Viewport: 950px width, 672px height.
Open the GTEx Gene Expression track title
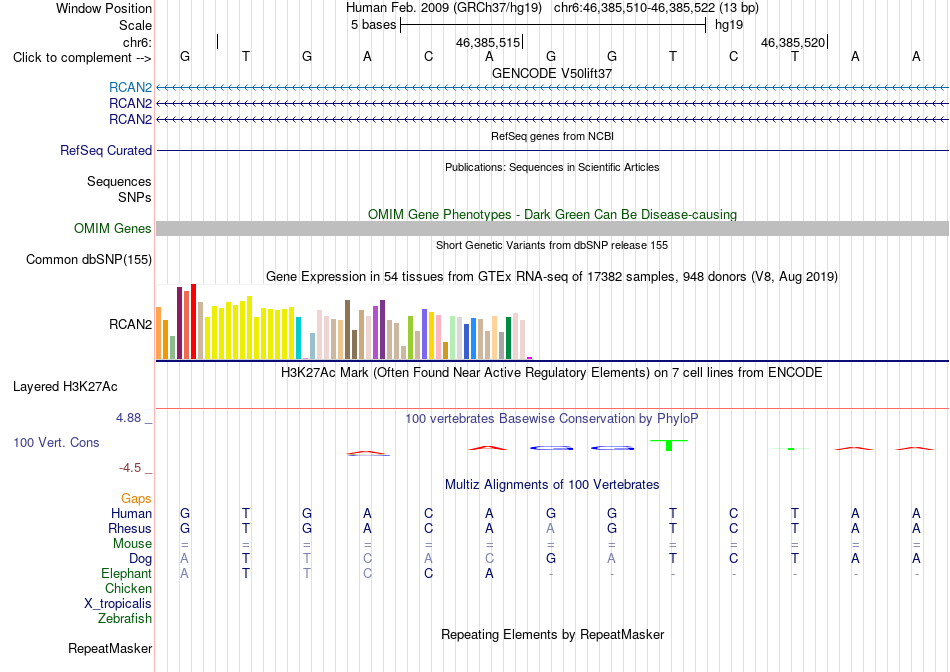(x=552, y=277)
